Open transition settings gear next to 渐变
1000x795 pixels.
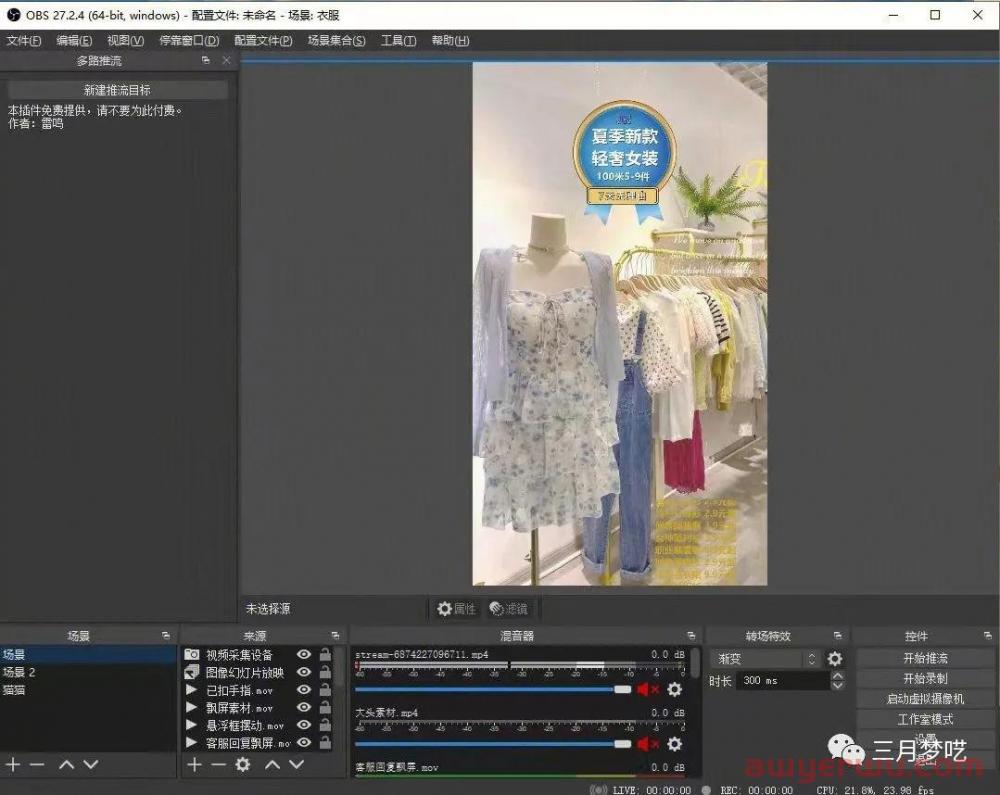(835, 659)
